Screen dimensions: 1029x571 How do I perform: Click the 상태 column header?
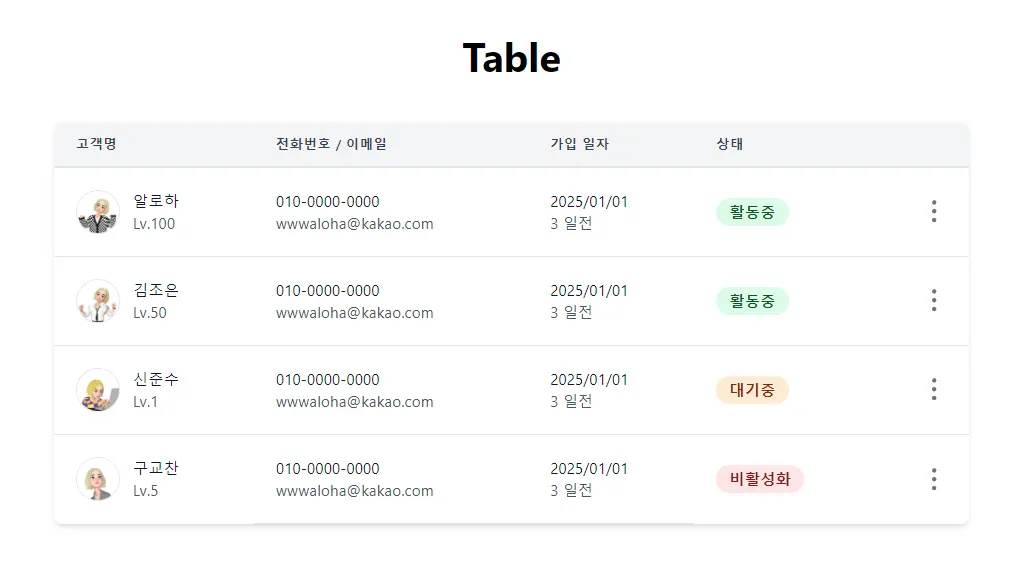coord(729,144)
